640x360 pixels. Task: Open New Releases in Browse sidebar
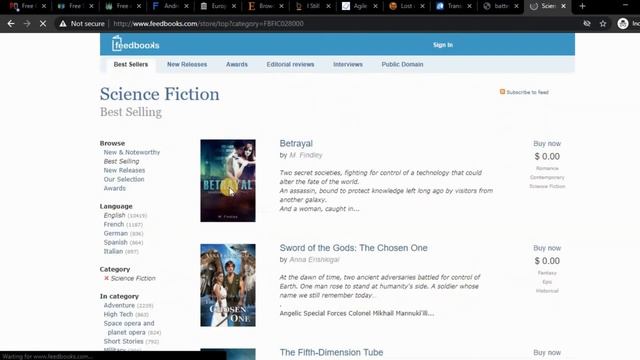124,170
